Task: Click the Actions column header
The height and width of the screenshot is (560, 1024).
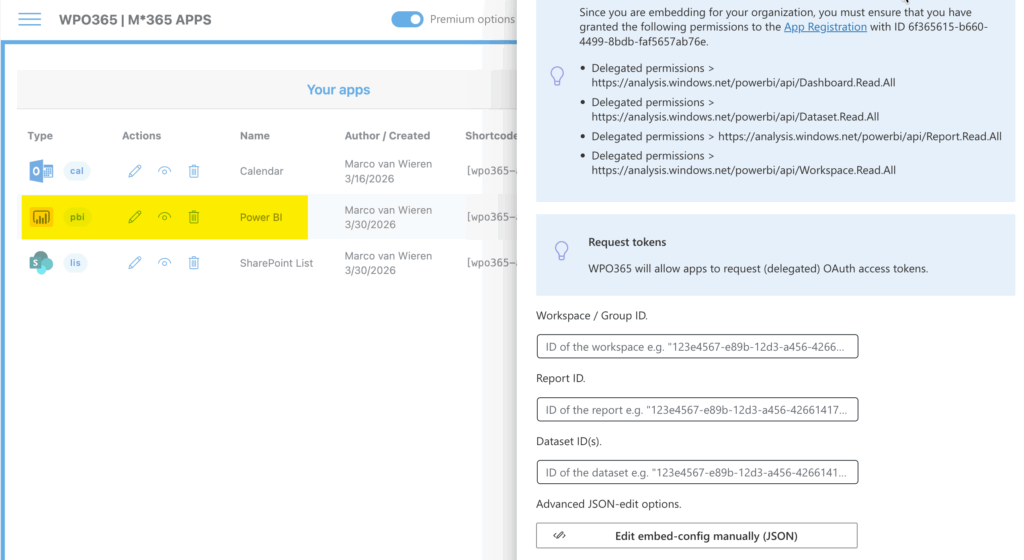Action: 141,136
